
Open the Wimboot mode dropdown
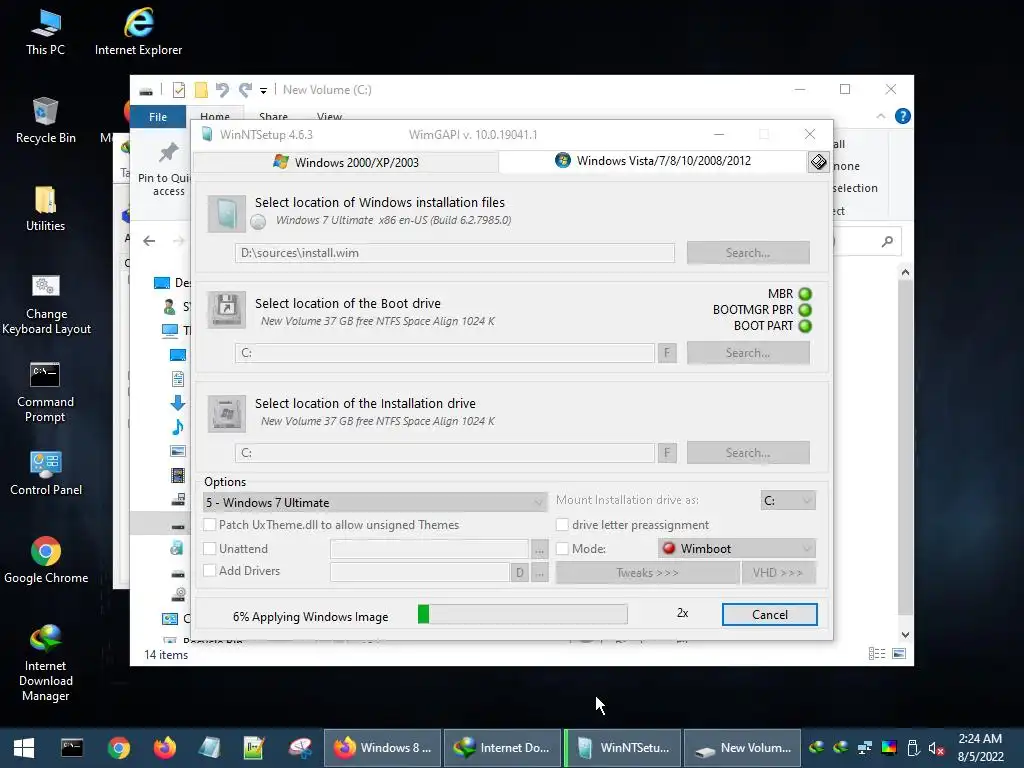pyautogui.click(x=737, y=549)
